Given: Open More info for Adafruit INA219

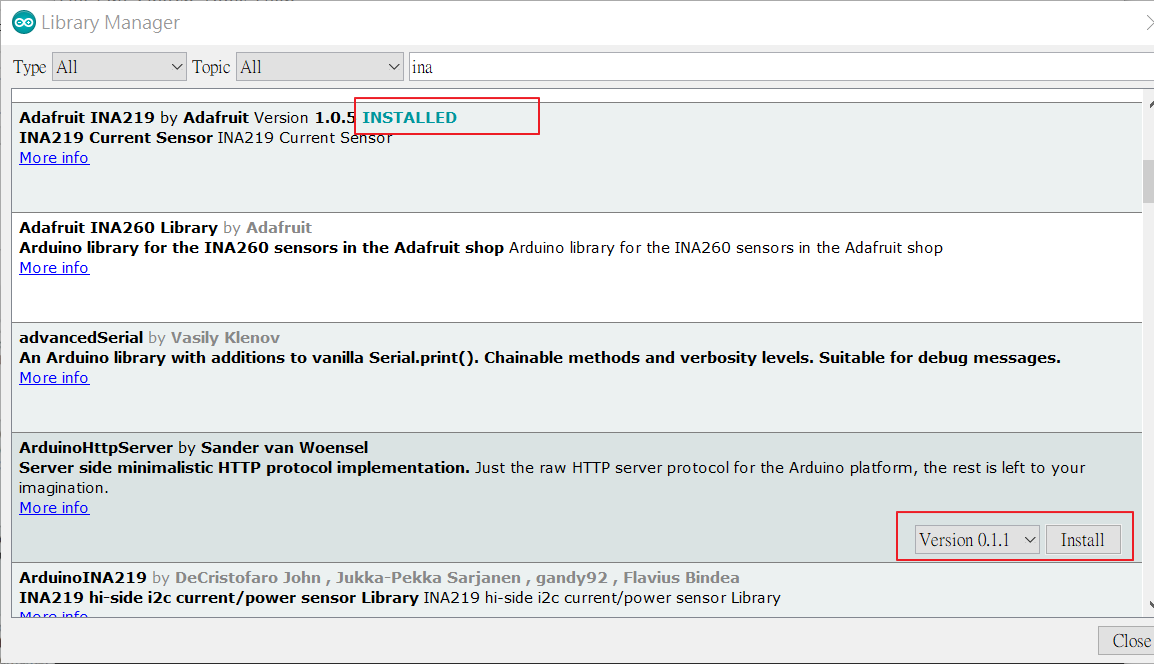Looking at the screenshot, I should tap(53, 157).
